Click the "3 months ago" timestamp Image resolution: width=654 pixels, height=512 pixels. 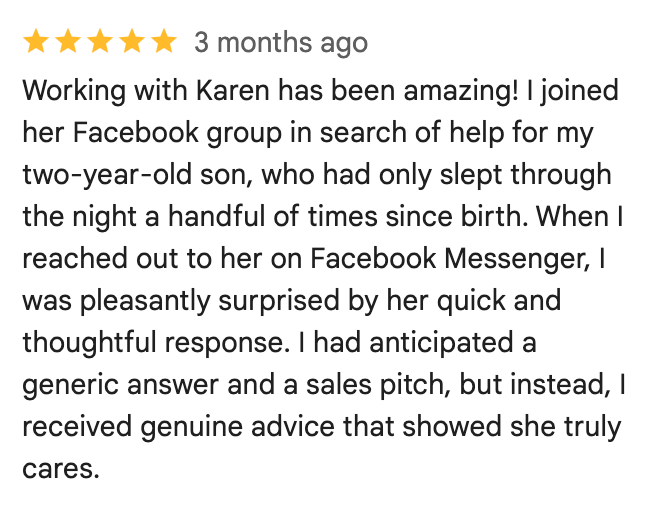[281, 43]
